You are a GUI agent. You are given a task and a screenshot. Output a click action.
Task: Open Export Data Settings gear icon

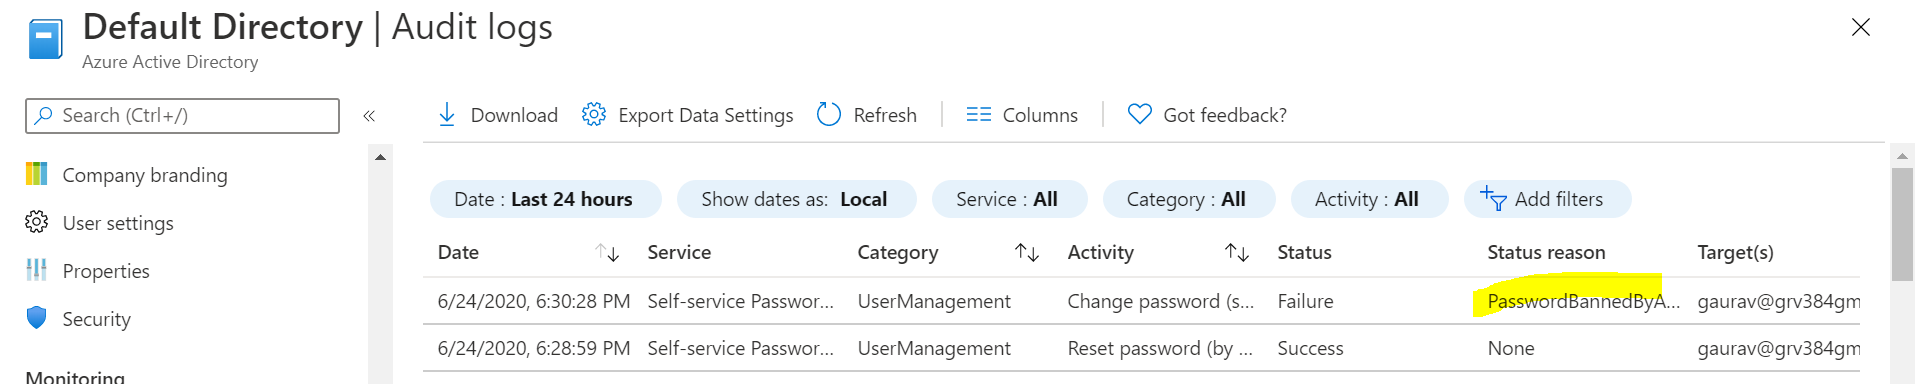594,115
